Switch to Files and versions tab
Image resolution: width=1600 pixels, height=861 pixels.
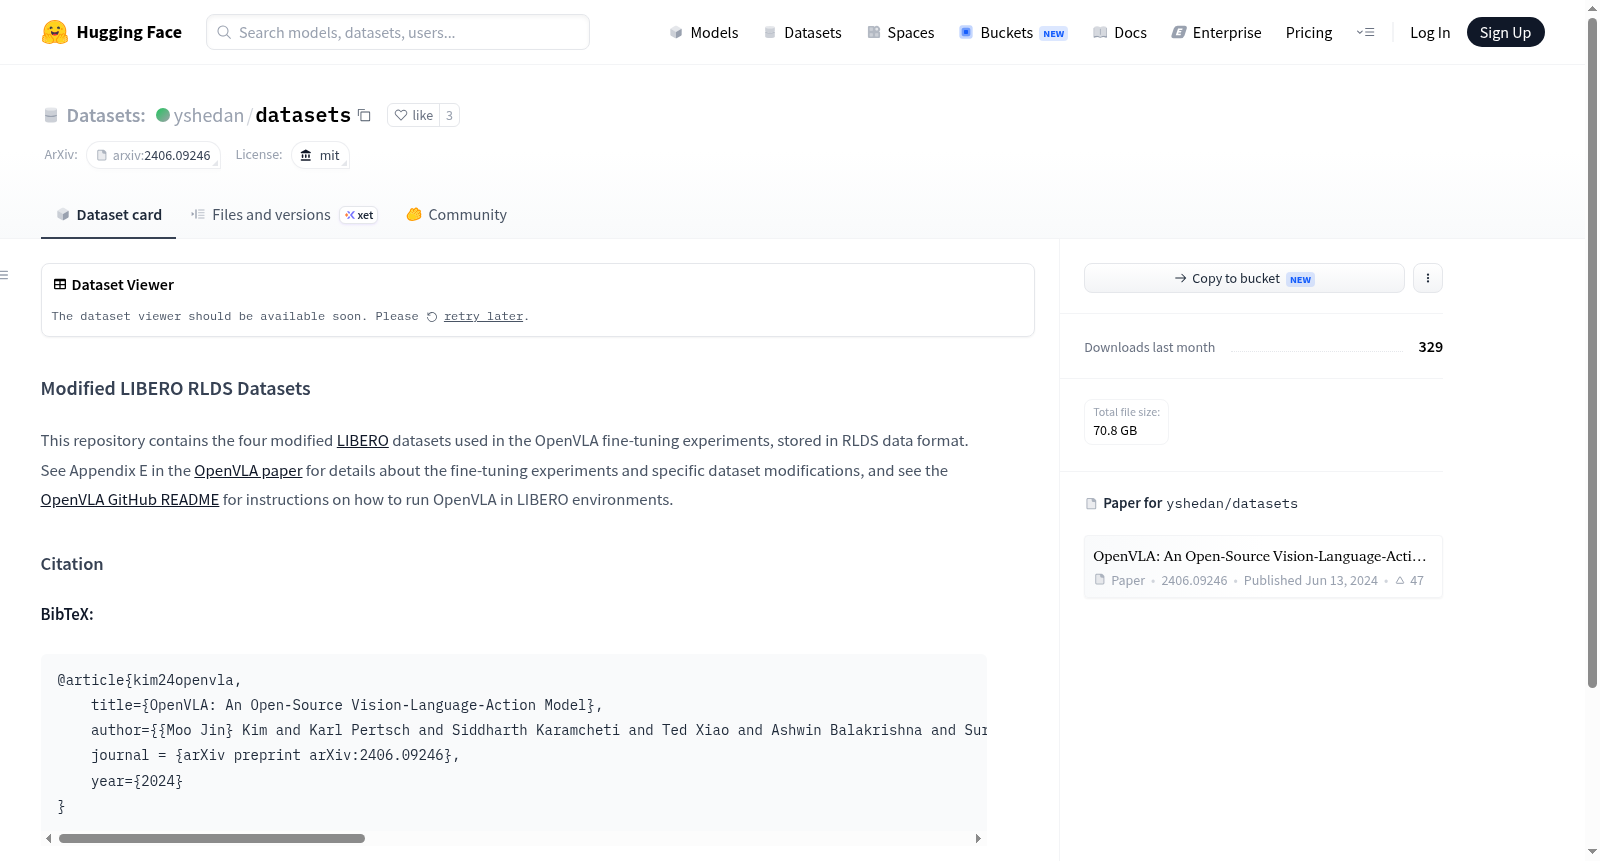point(284,215)
